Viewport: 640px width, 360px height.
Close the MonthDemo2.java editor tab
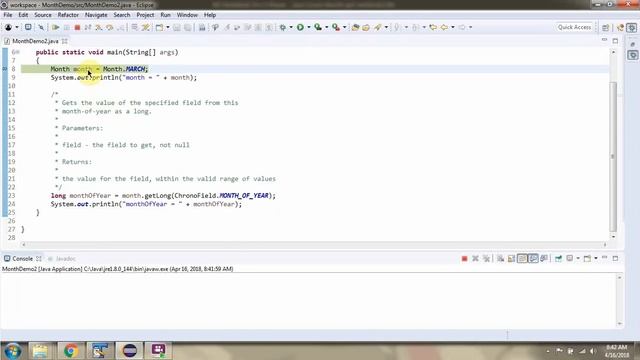pyautogui.click(x=64, y=41)
